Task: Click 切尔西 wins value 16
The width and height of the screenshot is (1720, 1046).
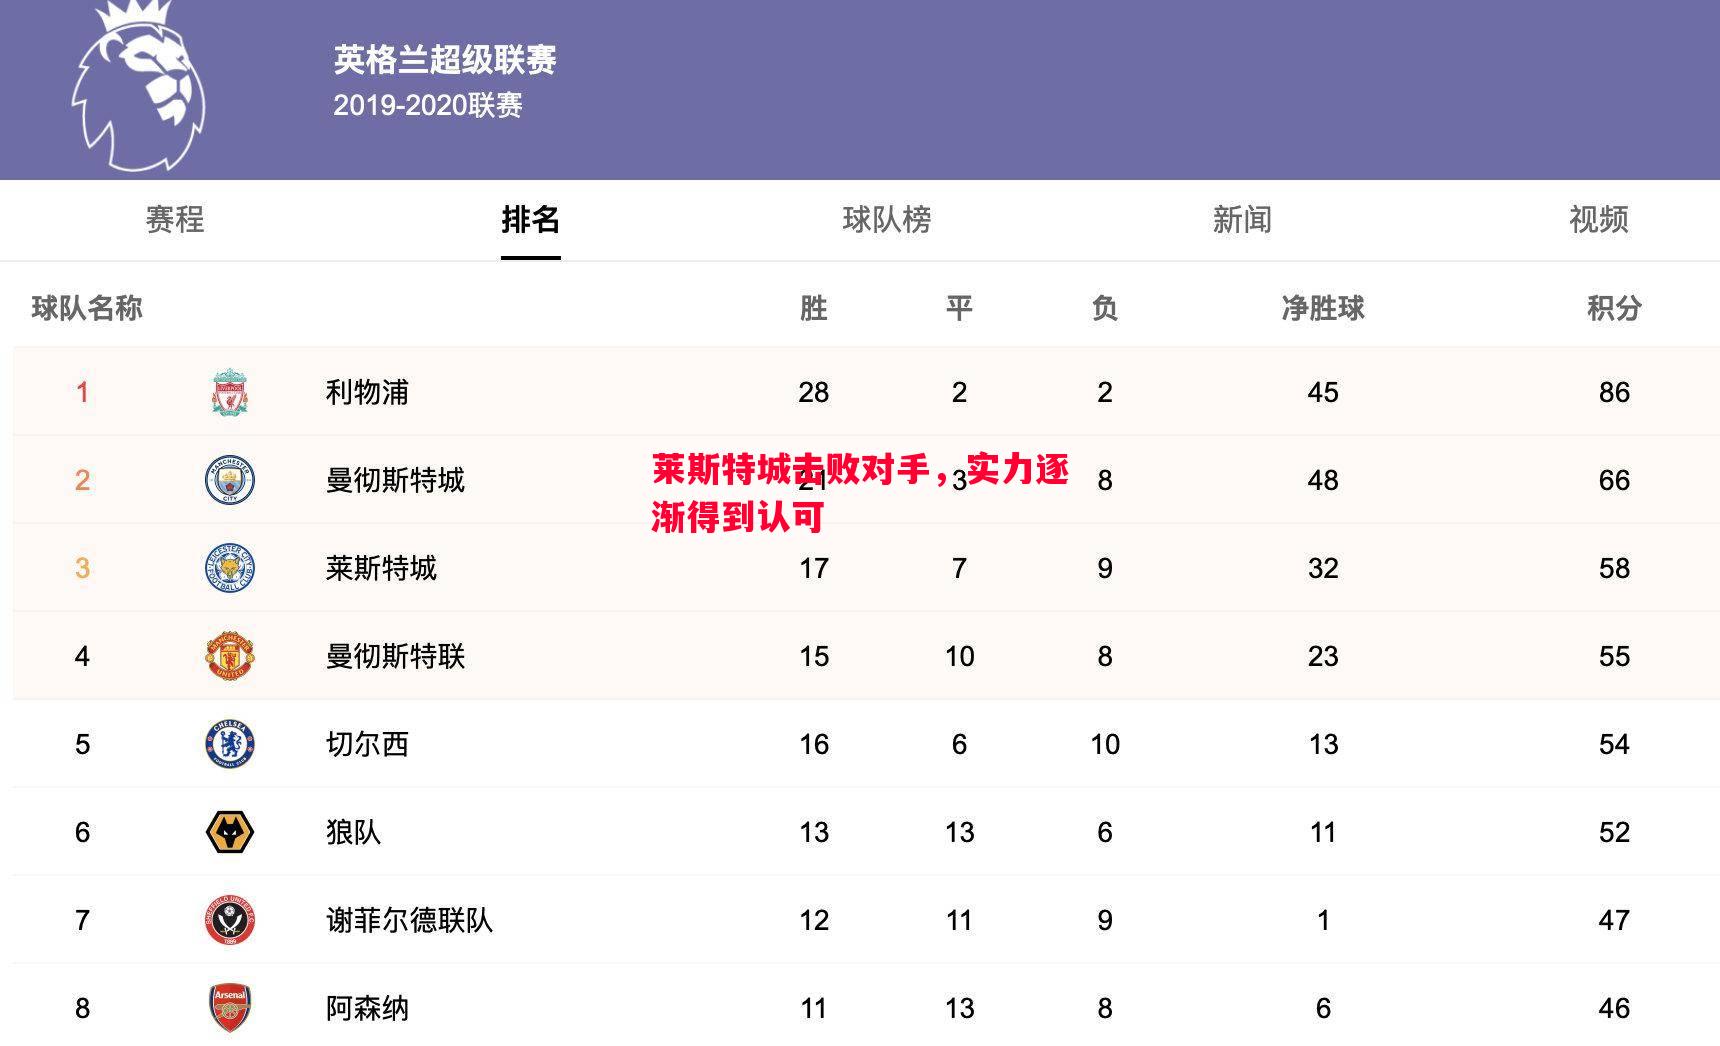Action: (x=814, y=744)
